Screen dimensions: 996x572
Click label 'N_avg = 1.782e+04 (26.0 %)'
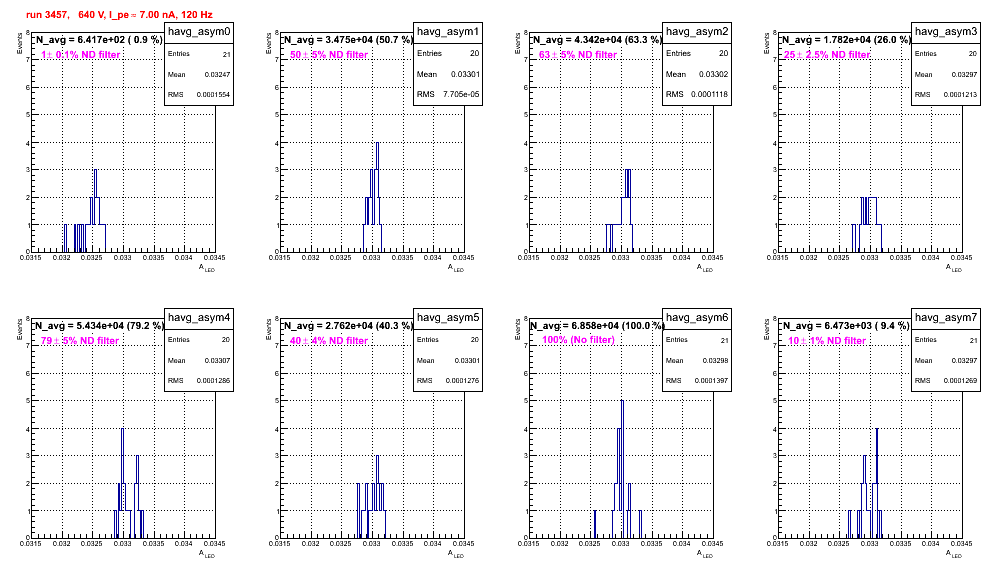point(845,40)
